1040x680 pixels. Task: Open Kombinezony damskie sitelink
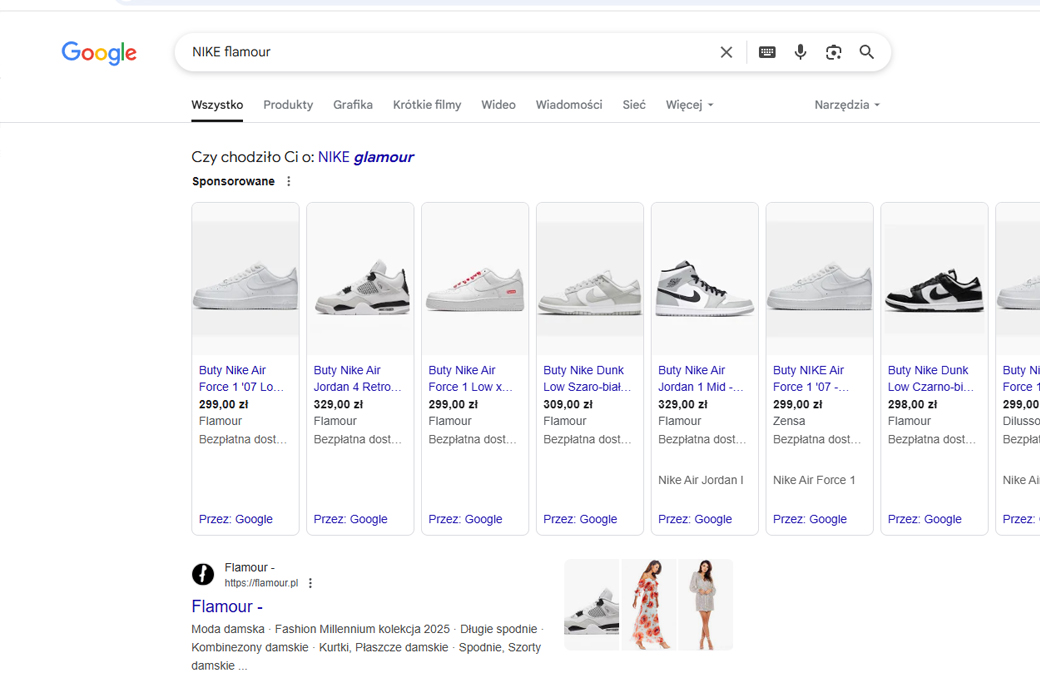point(249,647)
